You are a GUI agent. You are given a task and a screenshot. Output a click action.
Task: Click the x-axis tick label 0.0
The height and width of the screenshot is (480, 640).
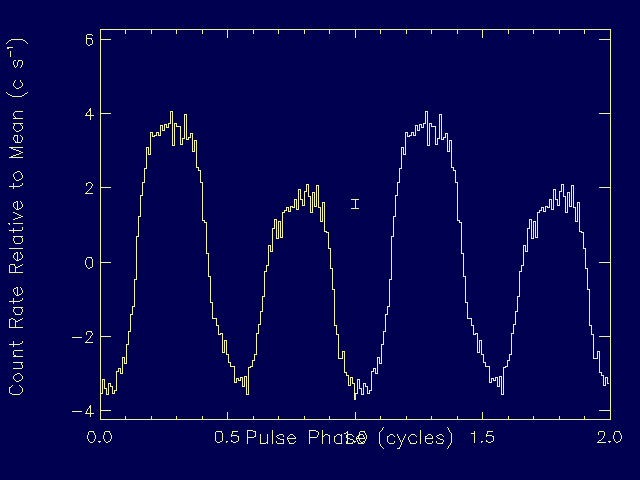click(100, 438)
